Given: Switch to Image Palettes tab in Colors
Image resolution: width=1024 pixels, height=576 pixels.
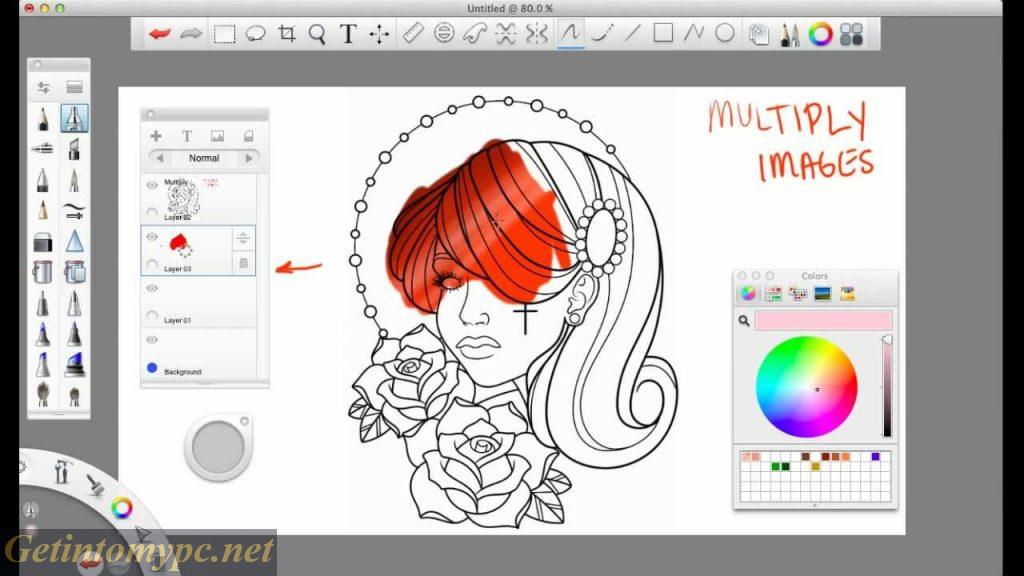Looking at the screenshot, I should click(822, 294).
